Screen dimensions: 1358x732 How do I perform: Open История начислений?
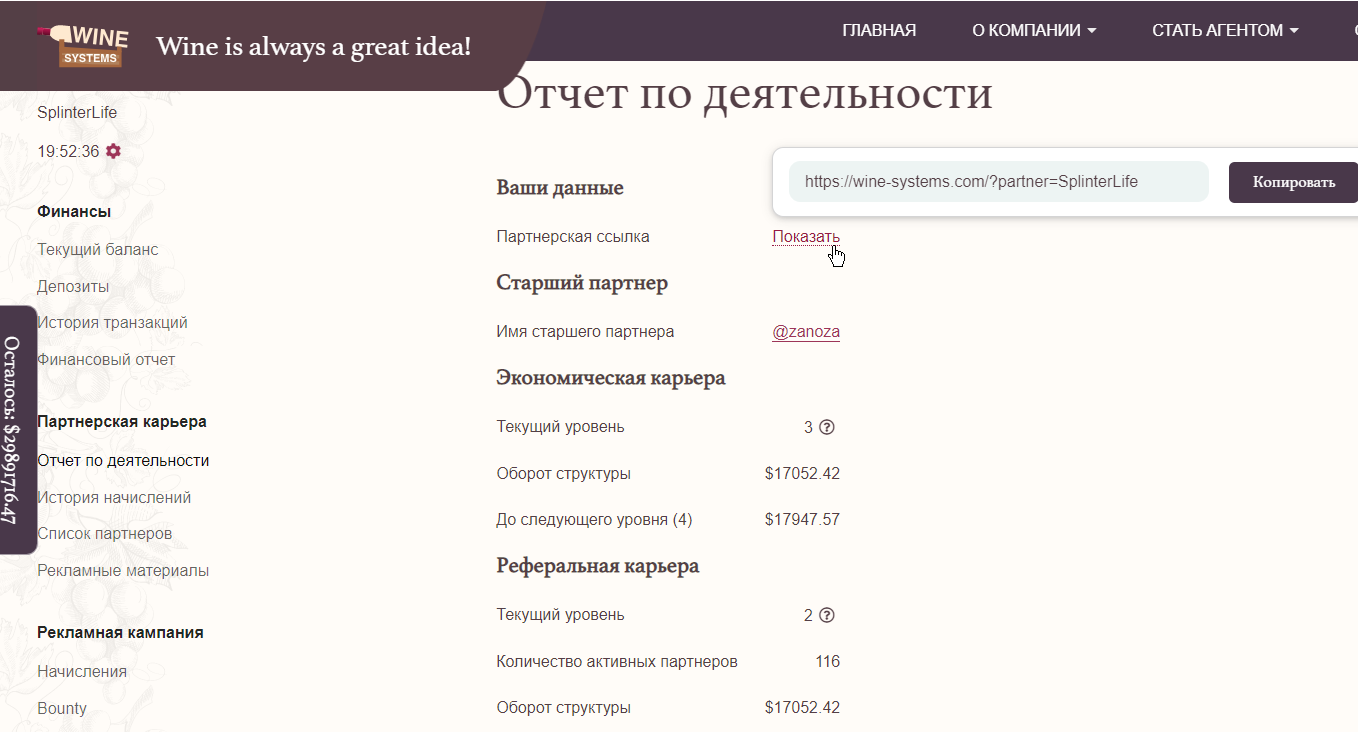[114, 498]
